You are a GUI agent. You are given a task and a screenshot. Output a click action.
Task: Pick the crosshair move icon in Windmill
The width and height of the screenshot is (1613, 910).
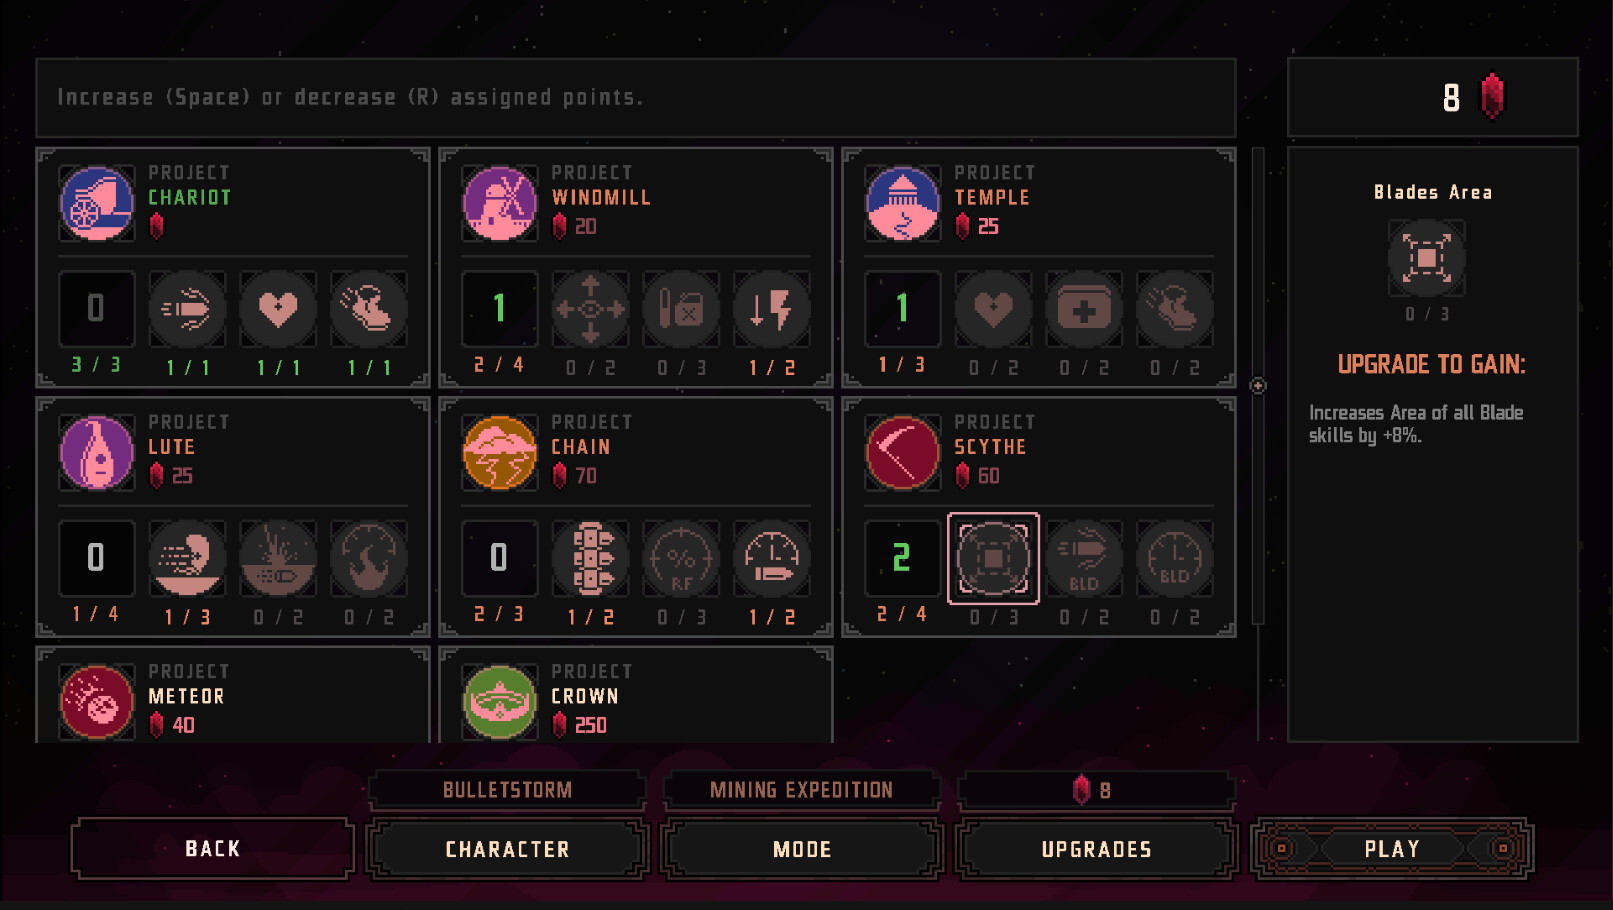pyautogui.click(x=590, y=309)
